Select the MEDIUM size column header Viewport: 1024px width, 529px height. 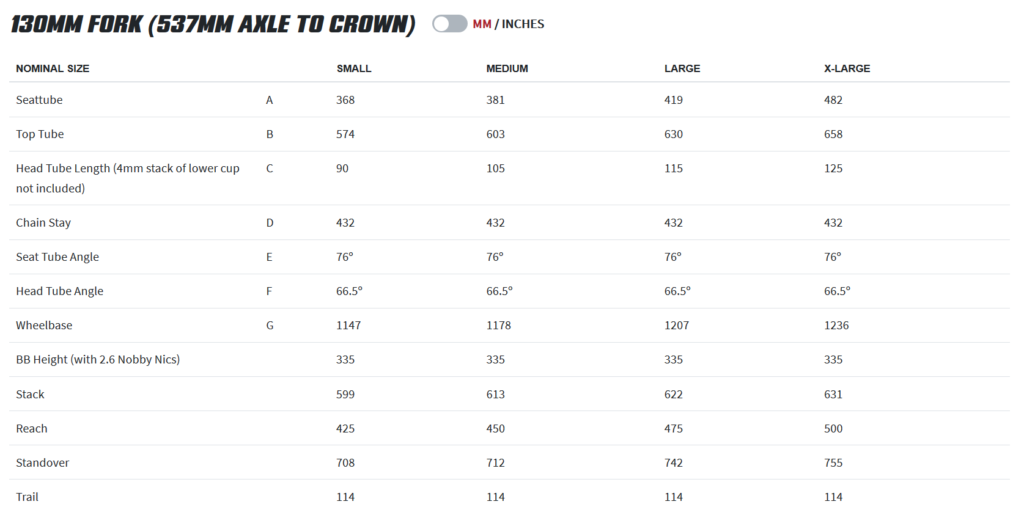[x=507, y=69]
